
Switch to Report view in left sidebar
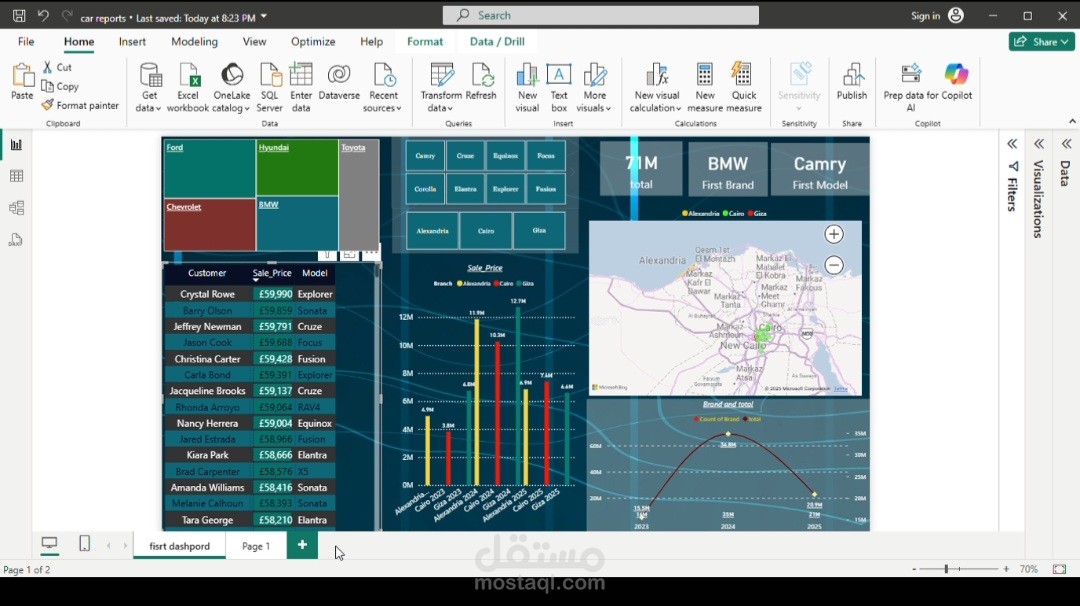[17, 145]
